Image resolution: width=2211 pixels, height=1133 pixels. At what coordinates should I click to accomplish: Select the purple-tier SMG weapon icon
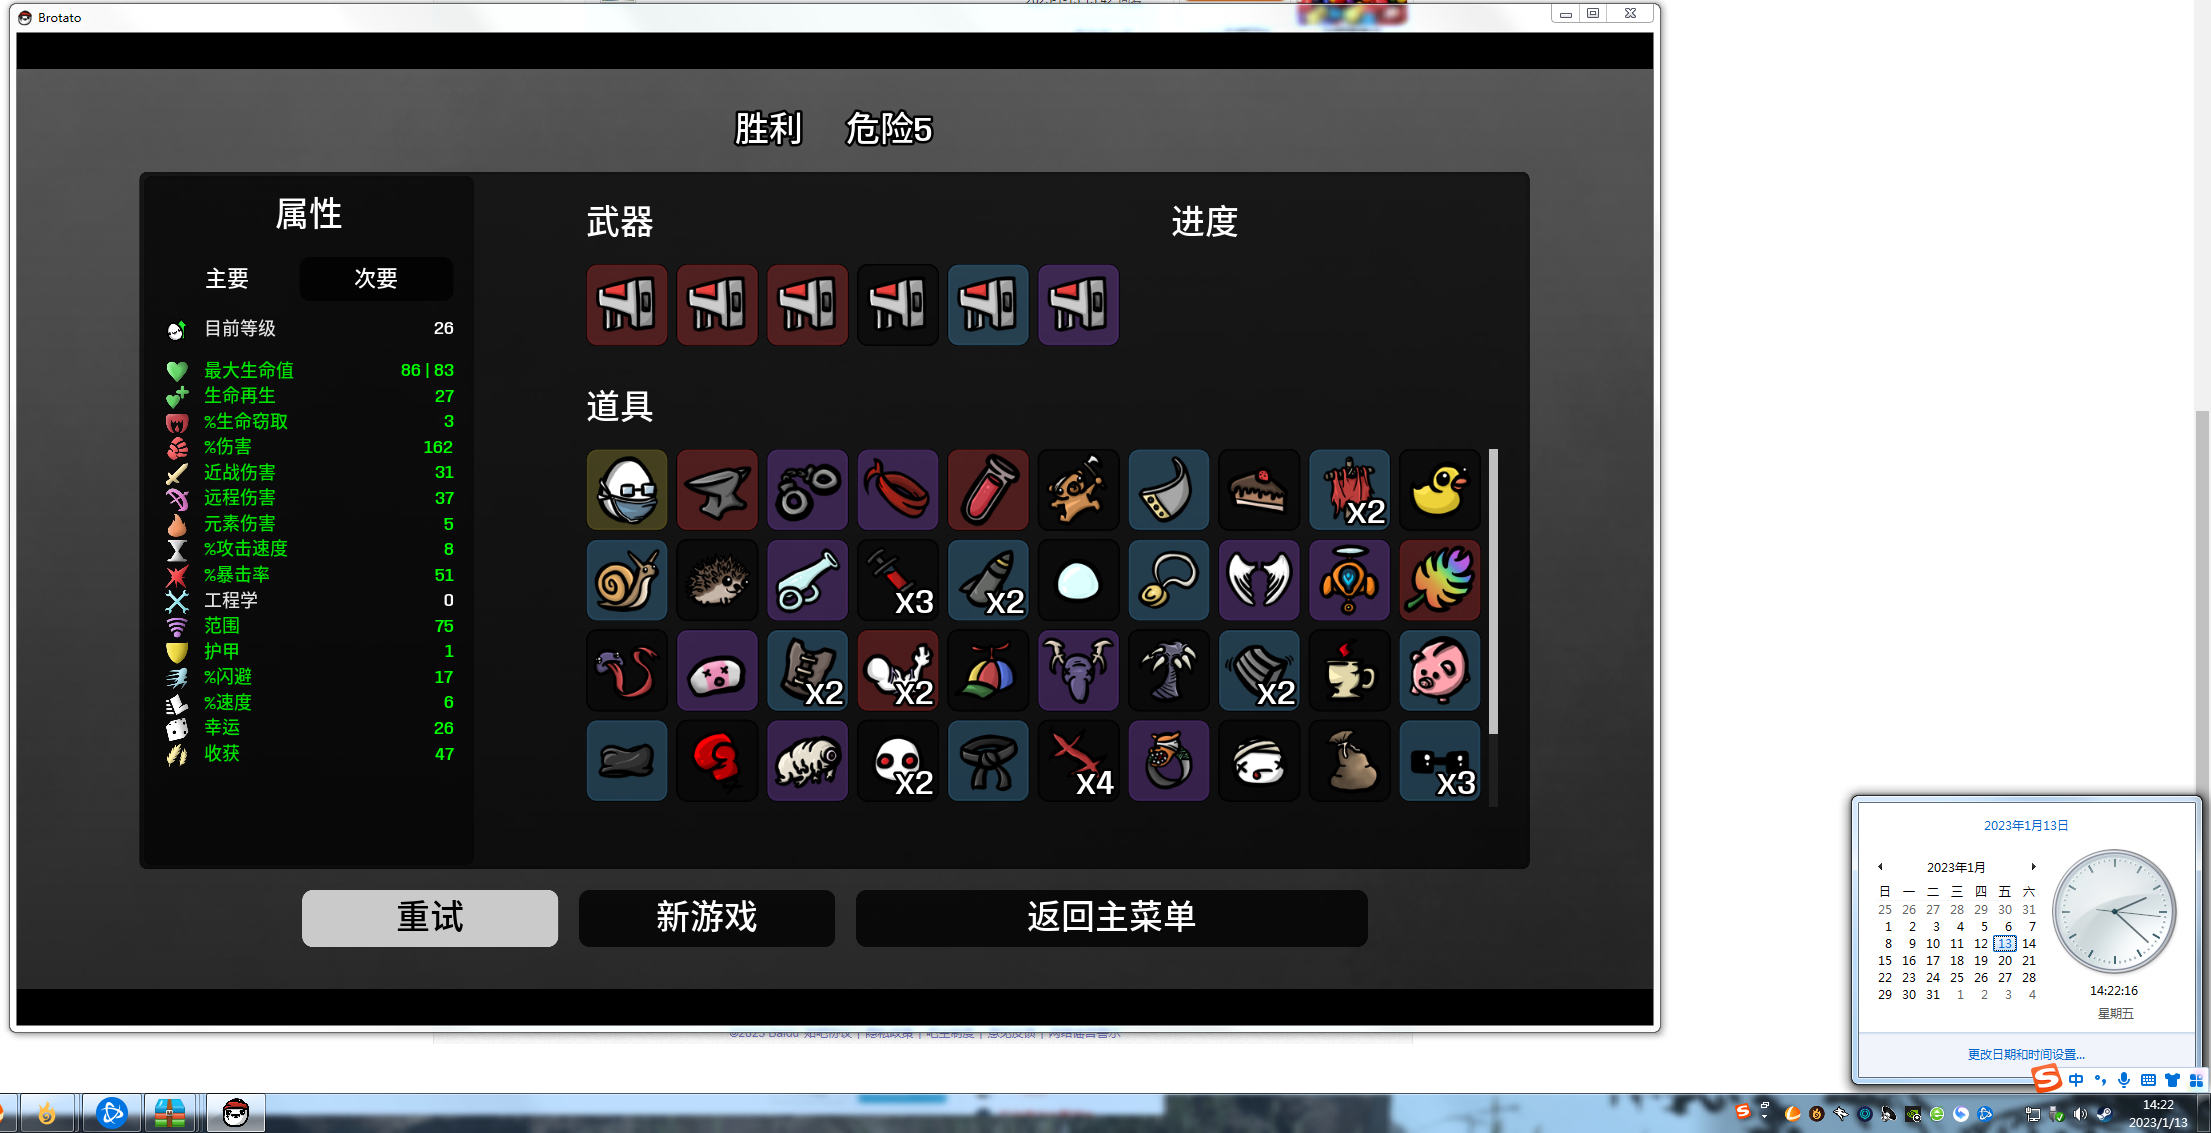pyautogui.click(x=1078, y=305)
